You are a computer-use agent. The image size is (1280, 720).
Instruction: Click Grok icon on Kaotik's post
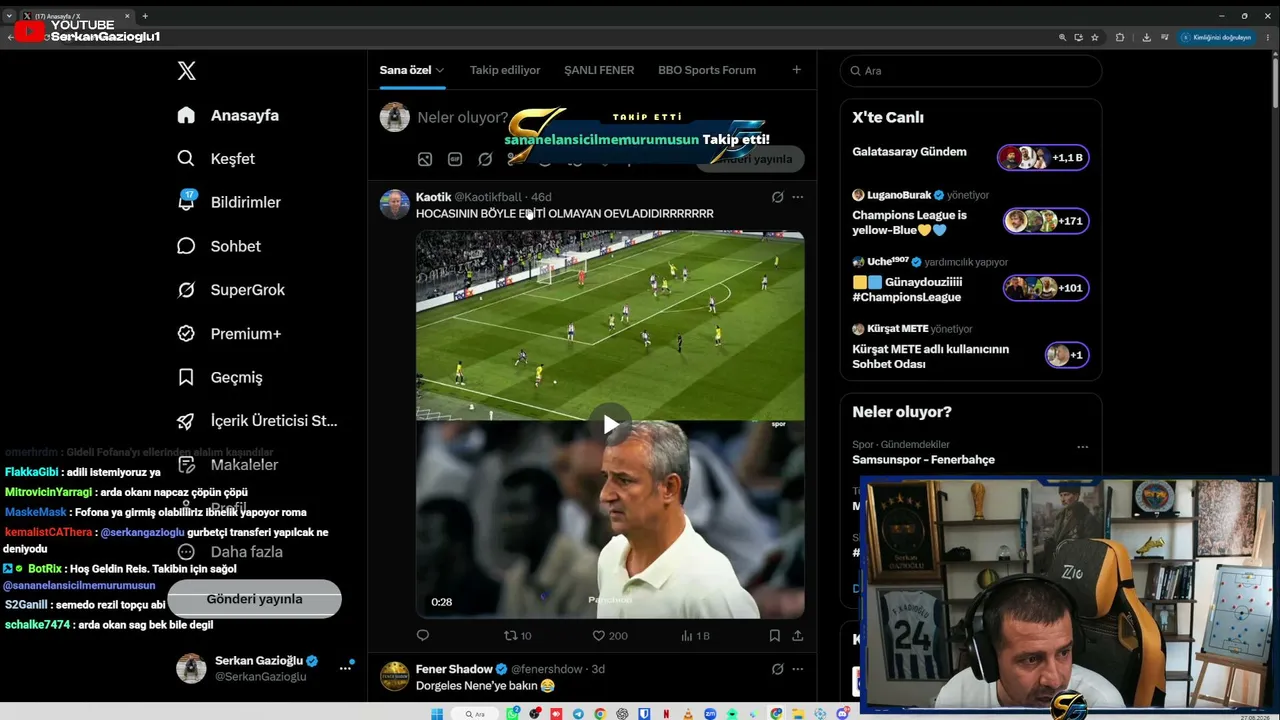click(777, 197)
